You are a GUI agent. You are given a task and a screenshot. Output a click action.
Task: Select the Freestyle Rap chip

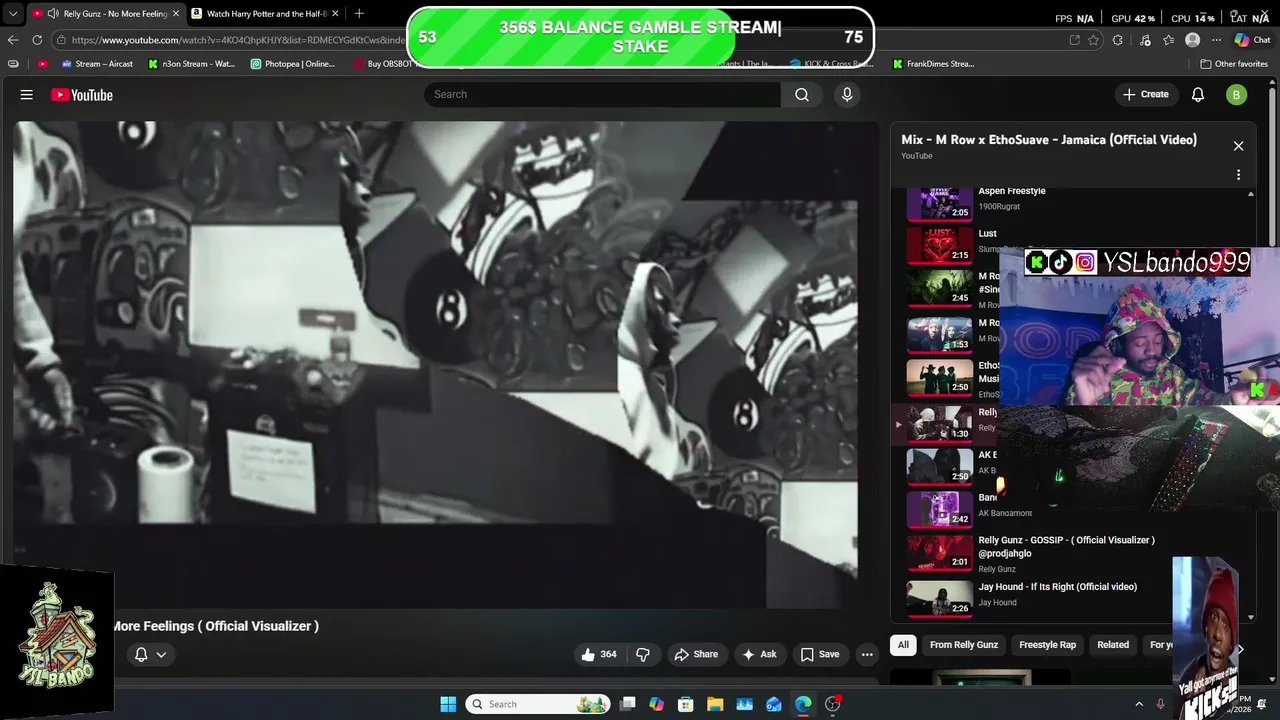click(x=1047, y=645)
